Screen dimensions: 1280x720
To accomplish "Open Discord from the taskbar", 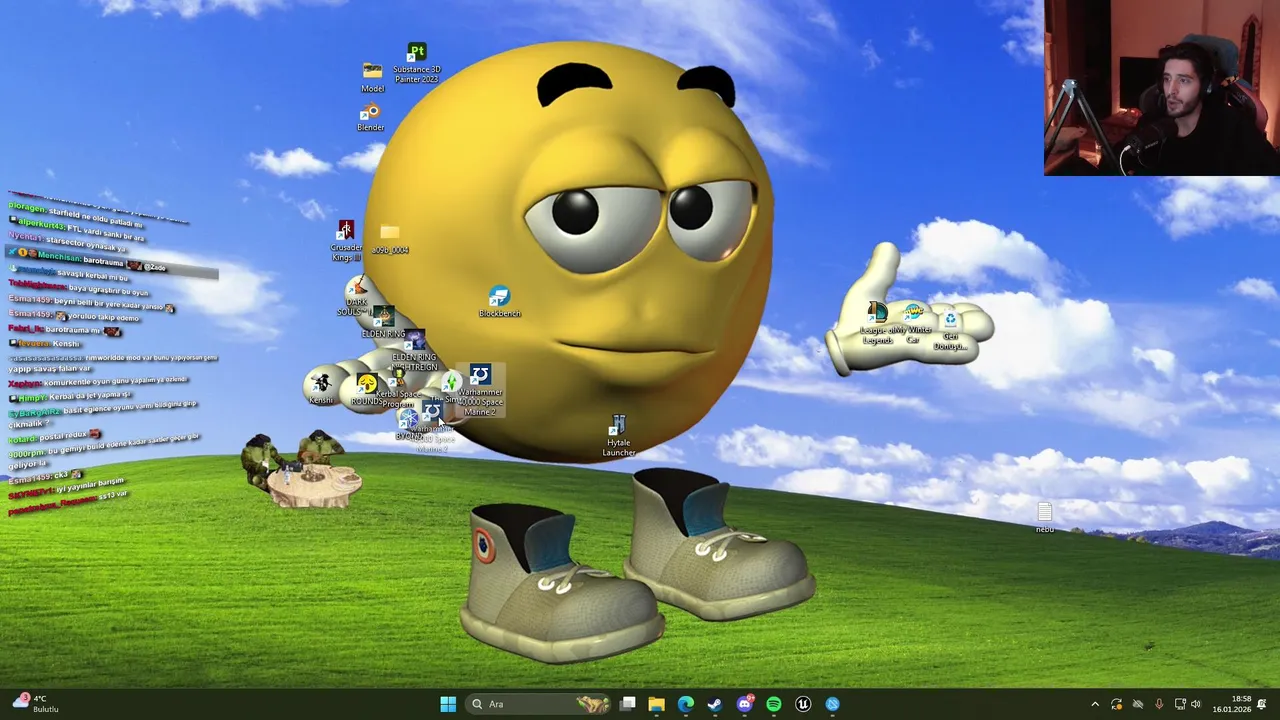I will 744,704.
